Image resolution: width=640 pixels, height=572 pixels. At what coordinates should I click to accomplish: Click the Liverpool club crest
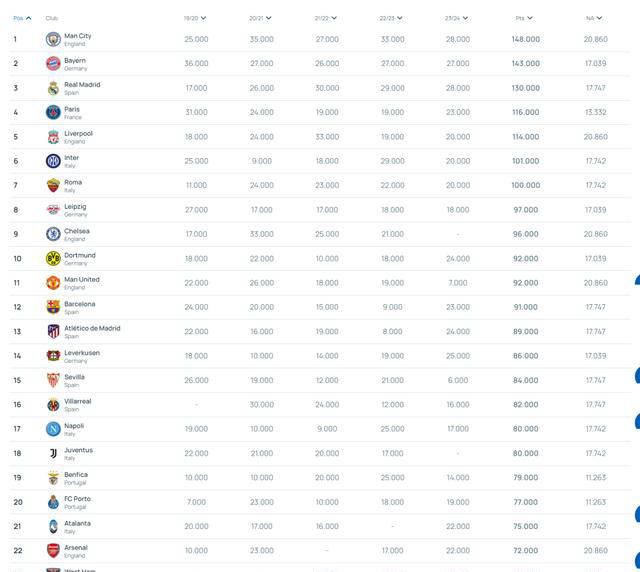click(x=53, y=136)
